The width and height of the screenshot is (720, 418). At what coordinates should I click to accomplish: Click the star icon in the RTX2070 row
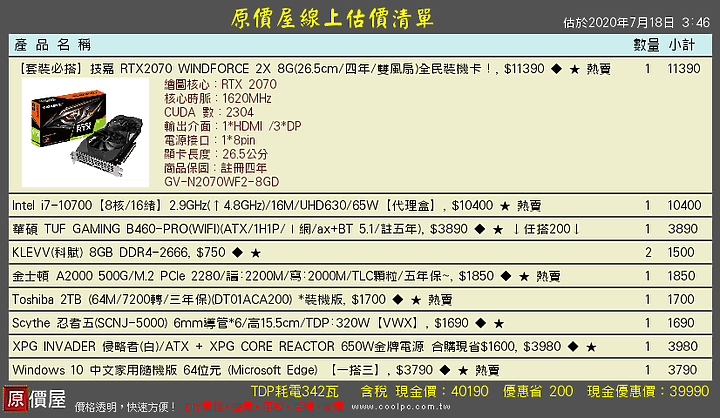574,70
